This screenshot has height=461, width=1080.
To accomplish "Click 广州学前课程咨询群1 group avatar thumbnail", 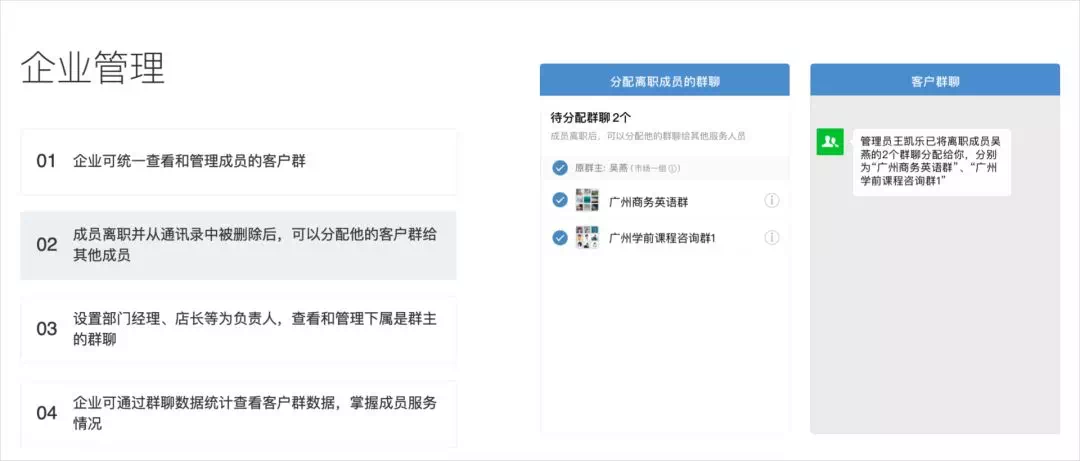I will (x=587, y=237).
